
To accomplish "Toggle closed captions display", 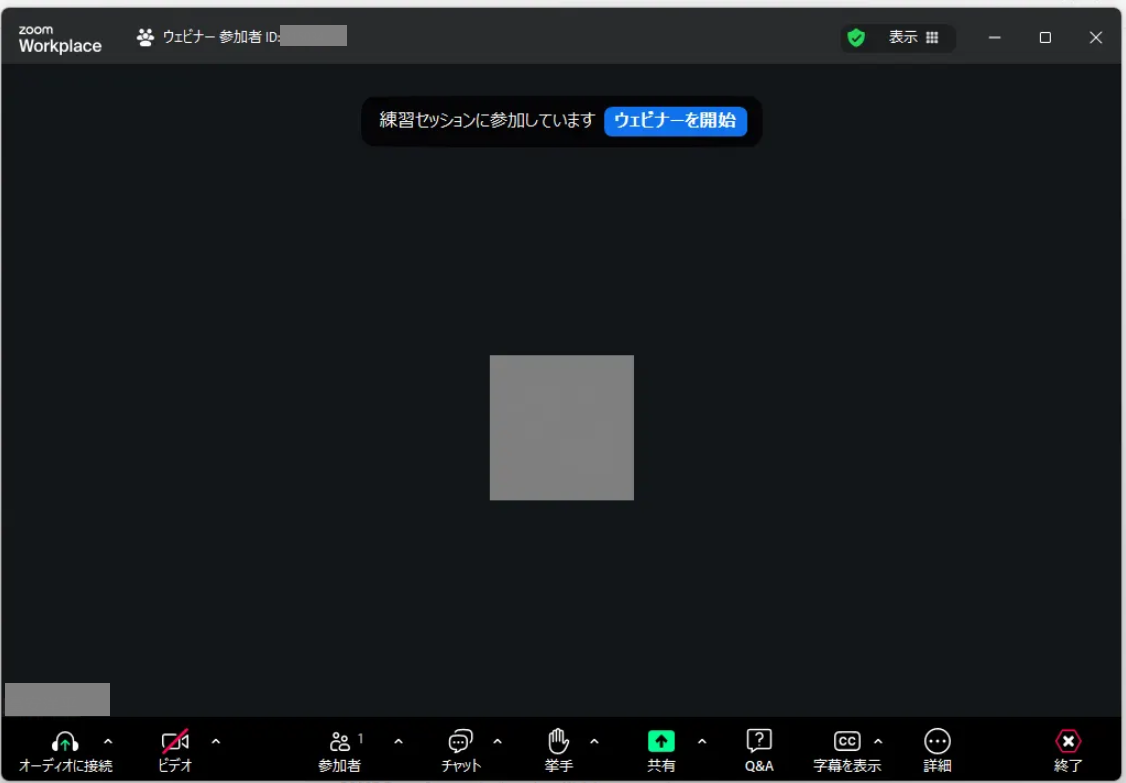I will pyautogui.click(x=847, y=742).
